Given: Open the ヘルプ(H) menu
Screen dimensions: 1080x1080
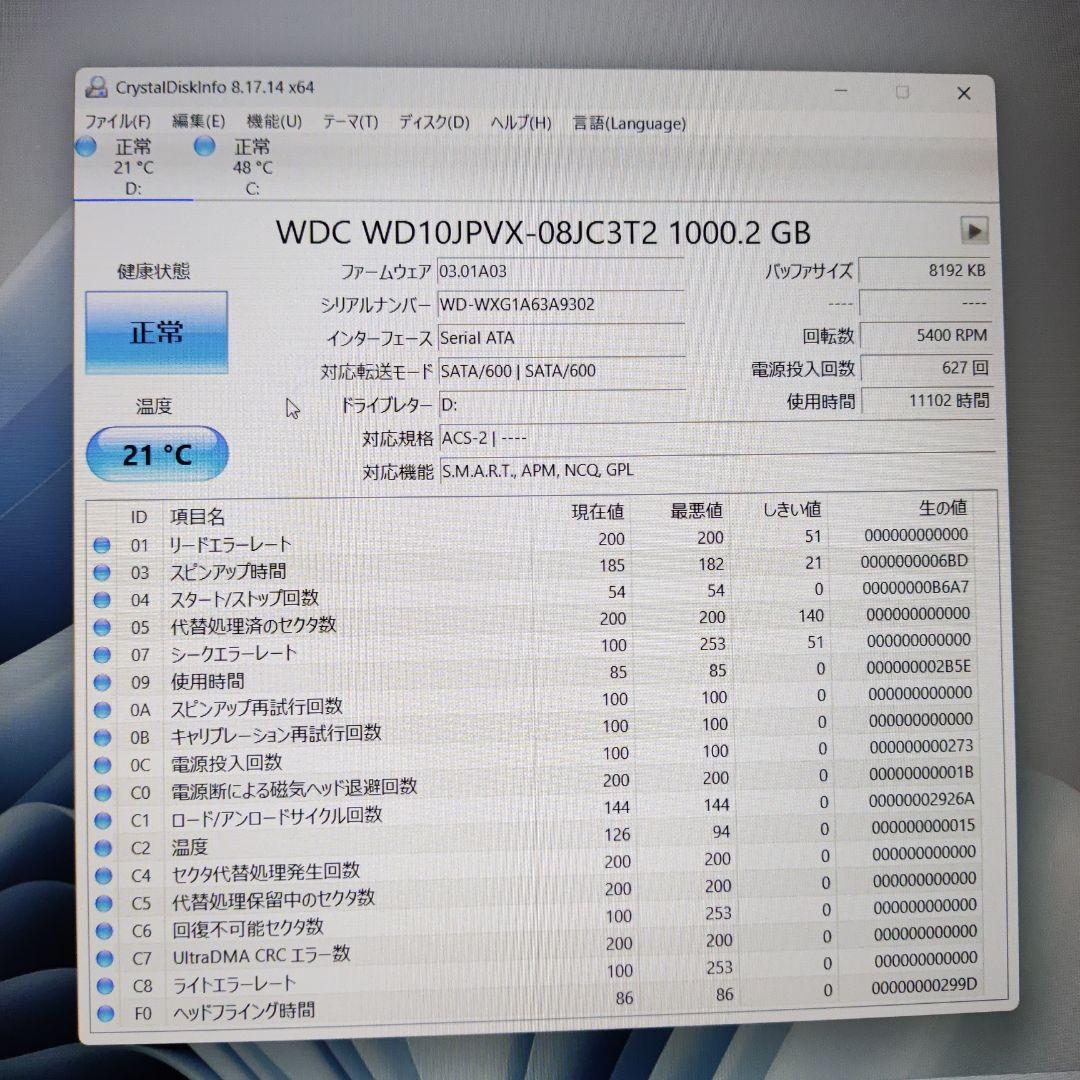Looking at the screenshot, I should [521, 123].
